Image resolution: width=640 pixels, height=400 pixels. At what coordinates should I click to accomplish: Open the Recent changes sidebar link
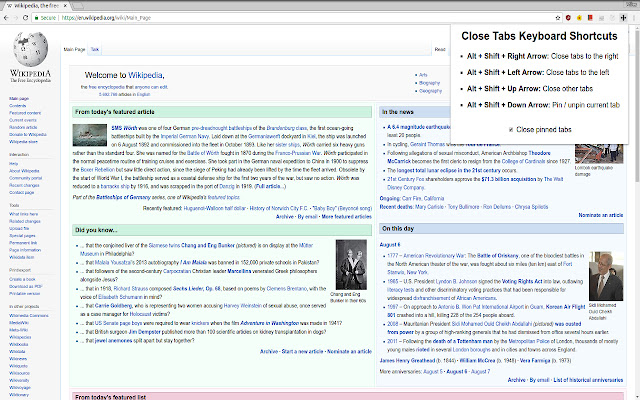point(24,186)
